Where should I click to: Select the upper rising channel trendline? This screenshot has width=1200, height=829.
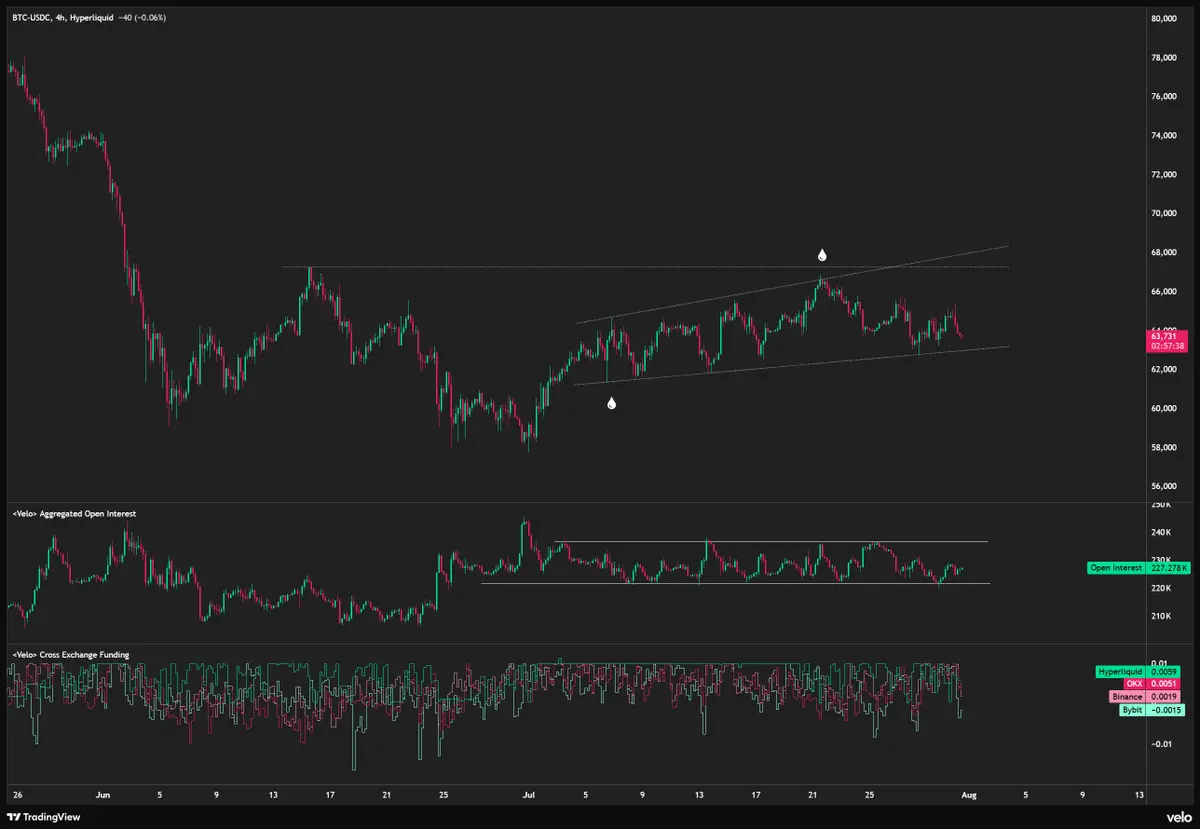point(792,284)
